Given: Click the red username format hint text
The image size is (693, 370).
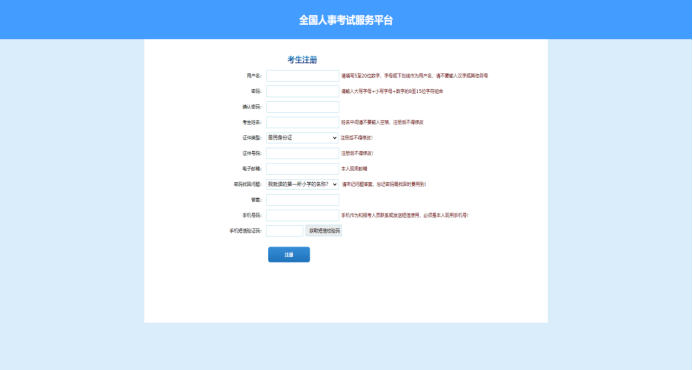Looking at the screenshot, I should pyautogui.click(x=415, y=76).
